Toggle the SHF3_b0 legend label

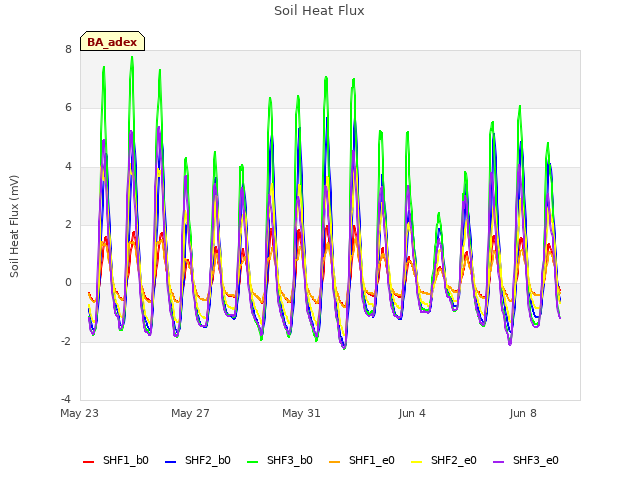click(290, 460)
